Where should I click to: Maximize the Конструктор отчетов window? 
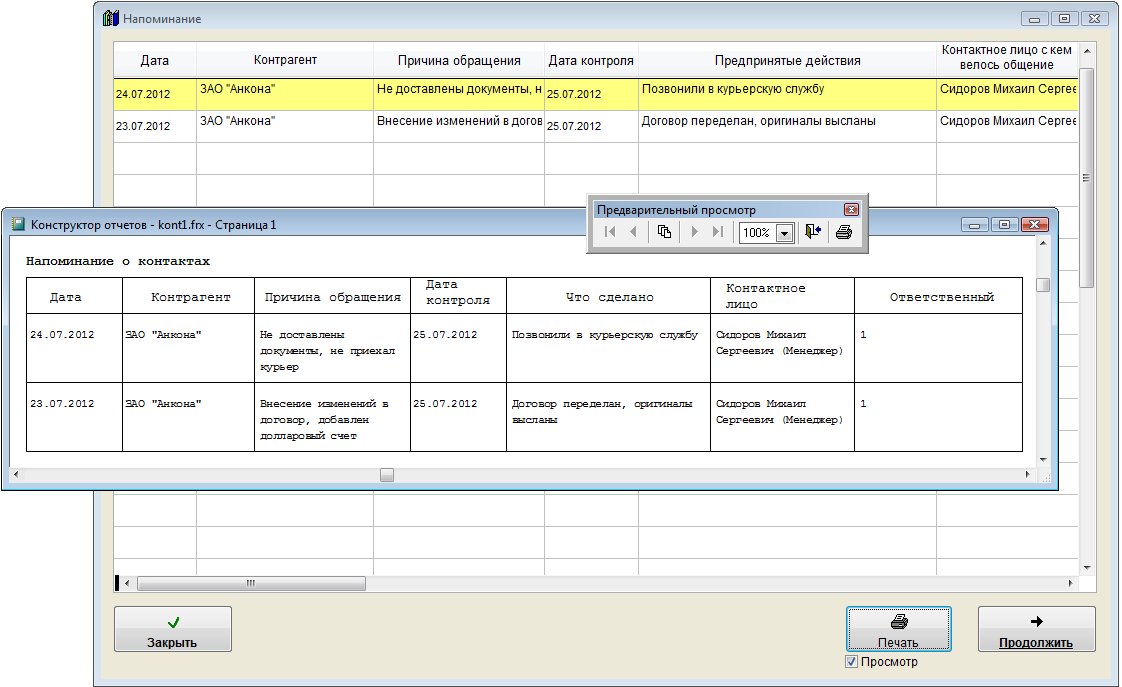pyautogui.click(x=1005, y=225)
